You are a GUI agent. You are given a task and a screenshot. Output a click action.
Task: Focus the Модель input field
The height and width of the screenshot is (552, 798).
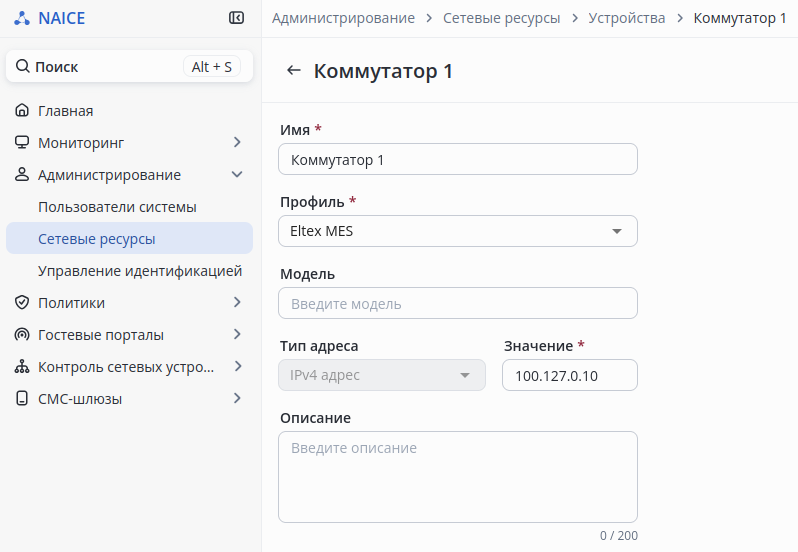click(457, 303)
